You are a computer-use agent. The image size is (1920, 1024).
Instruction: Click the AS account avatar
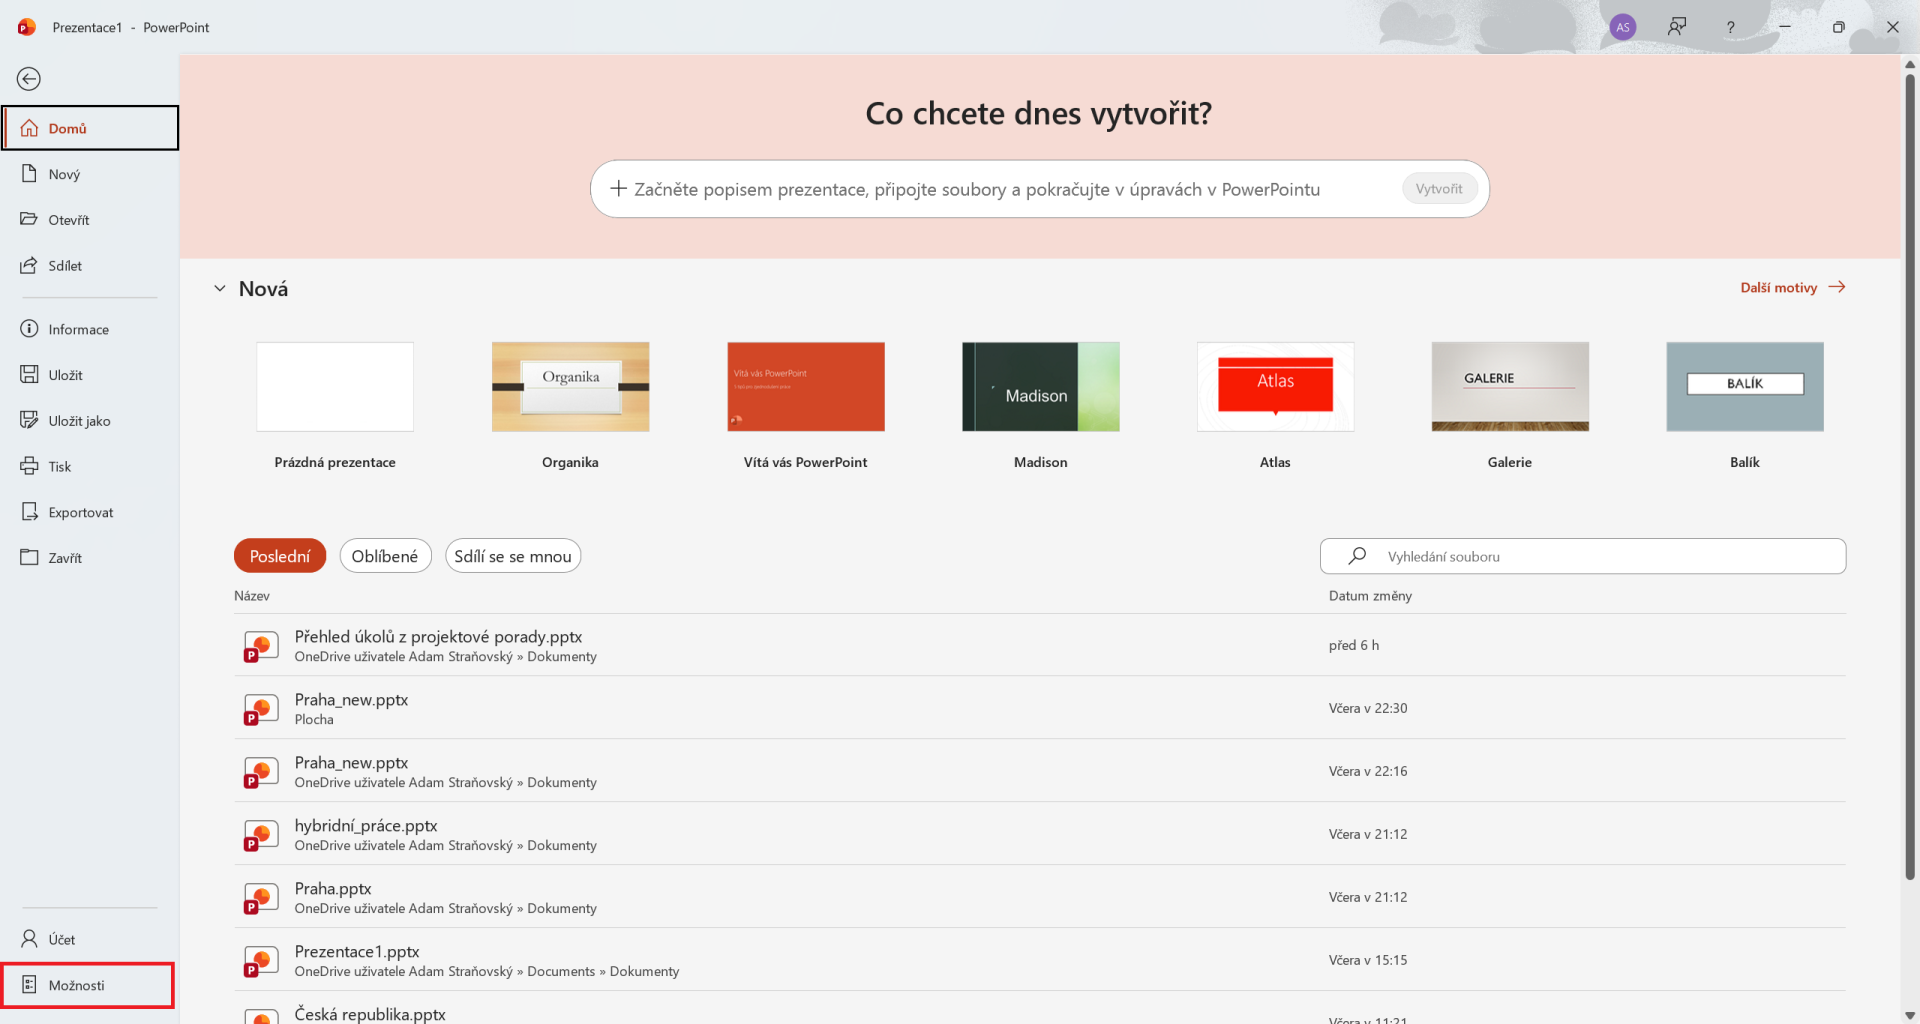click(x=1623, y=27)
